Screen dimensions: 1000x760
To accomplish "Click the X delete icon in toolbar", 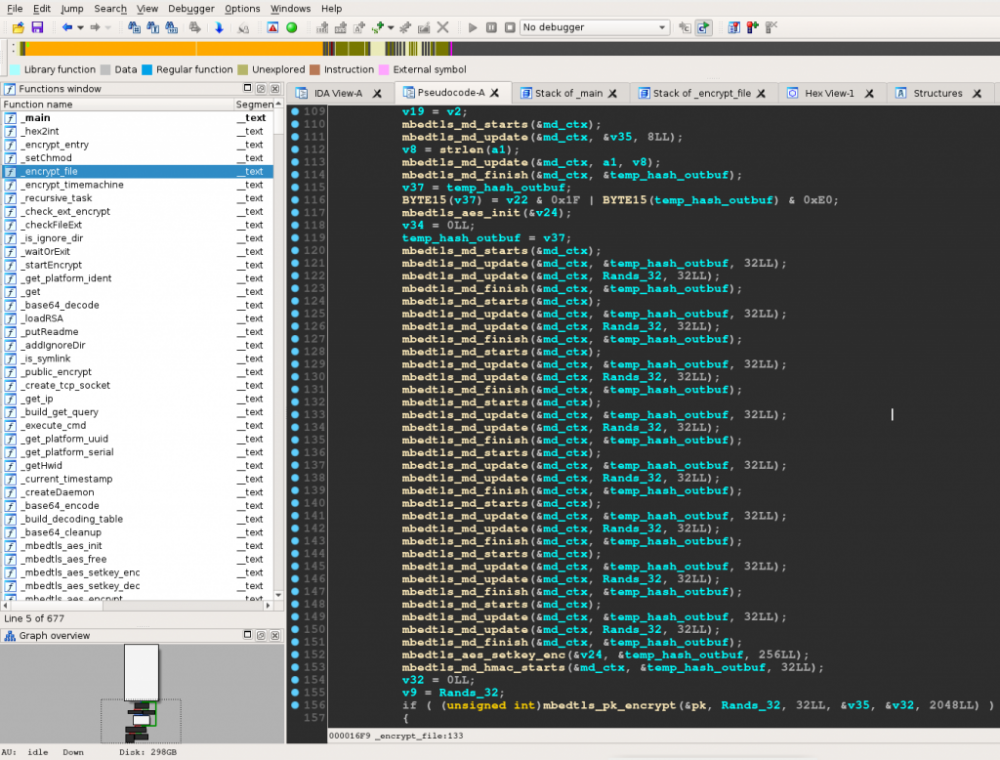I will point(443,27).
